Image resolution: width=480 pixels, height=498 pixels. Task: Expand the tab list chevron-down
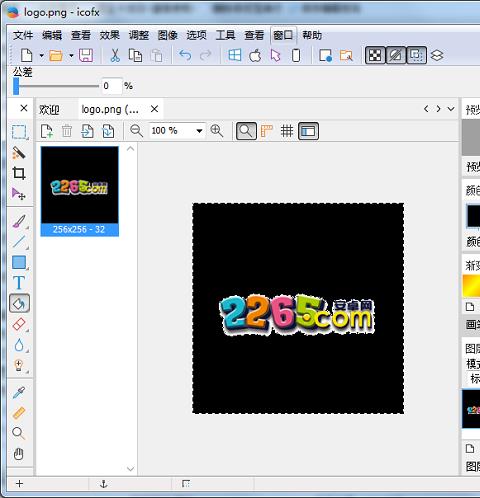[x=451, y=109]
